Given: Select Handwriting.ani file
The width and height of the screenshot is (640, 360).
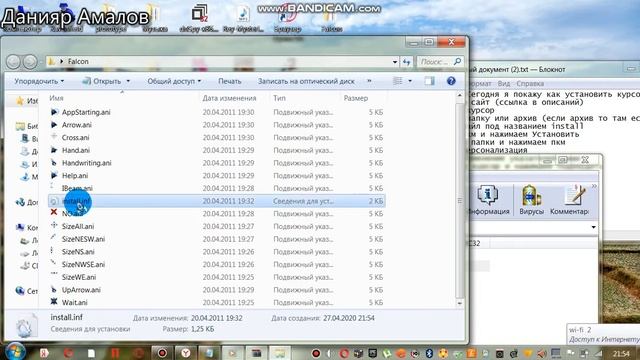Looking at the screenshot, I should (87, 162).
